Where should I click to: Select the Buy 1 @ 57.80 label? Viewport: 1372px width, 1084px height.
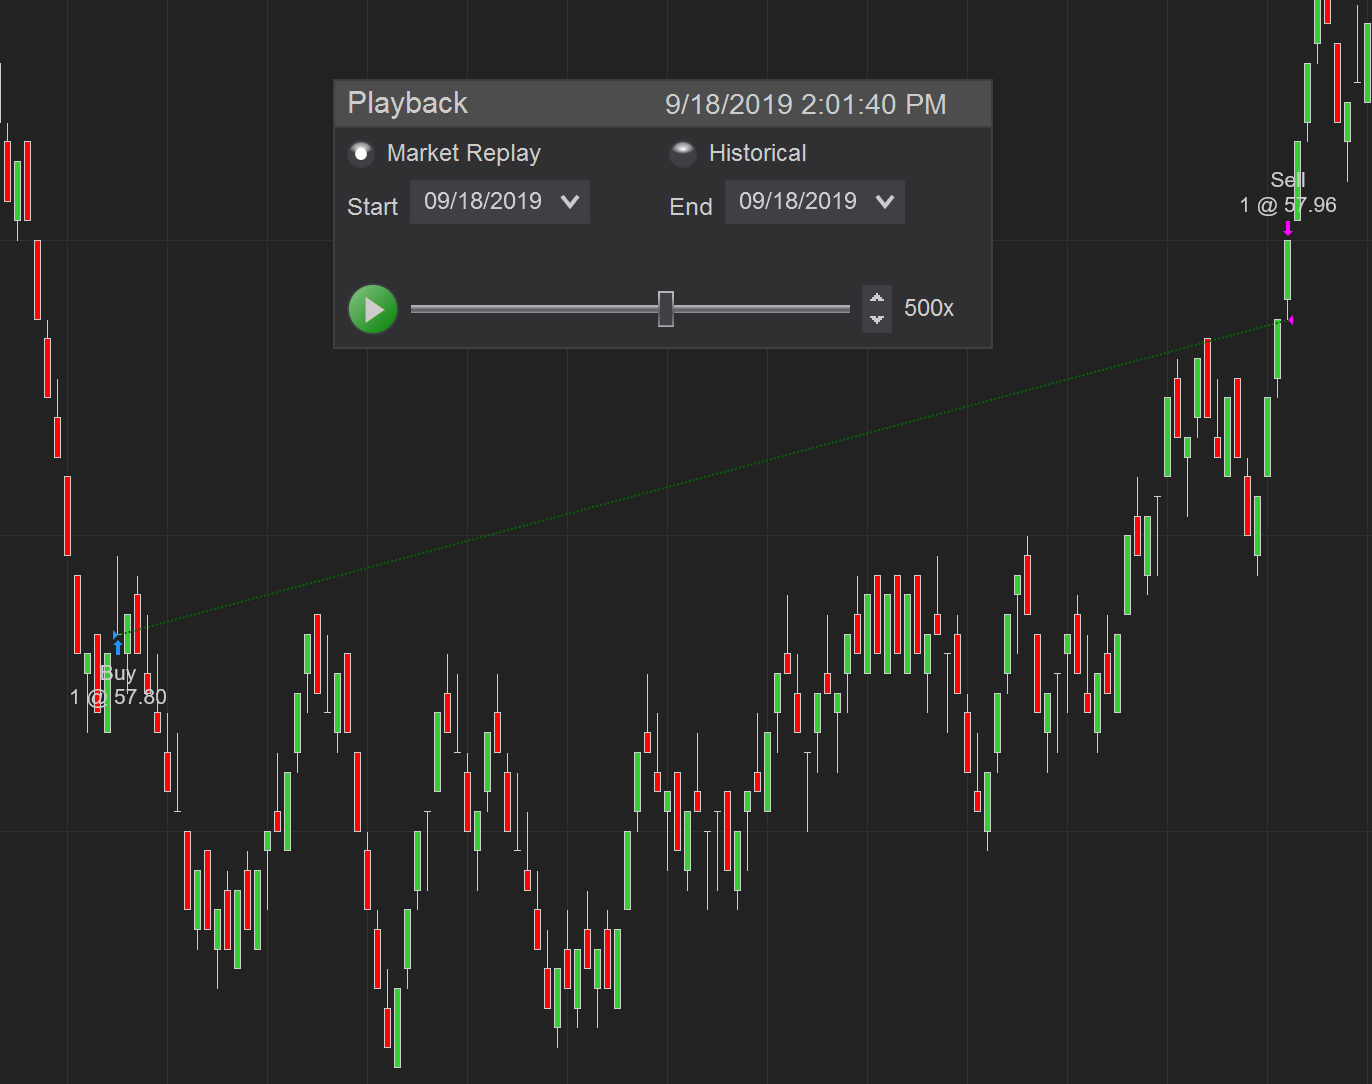coord(118,686)
